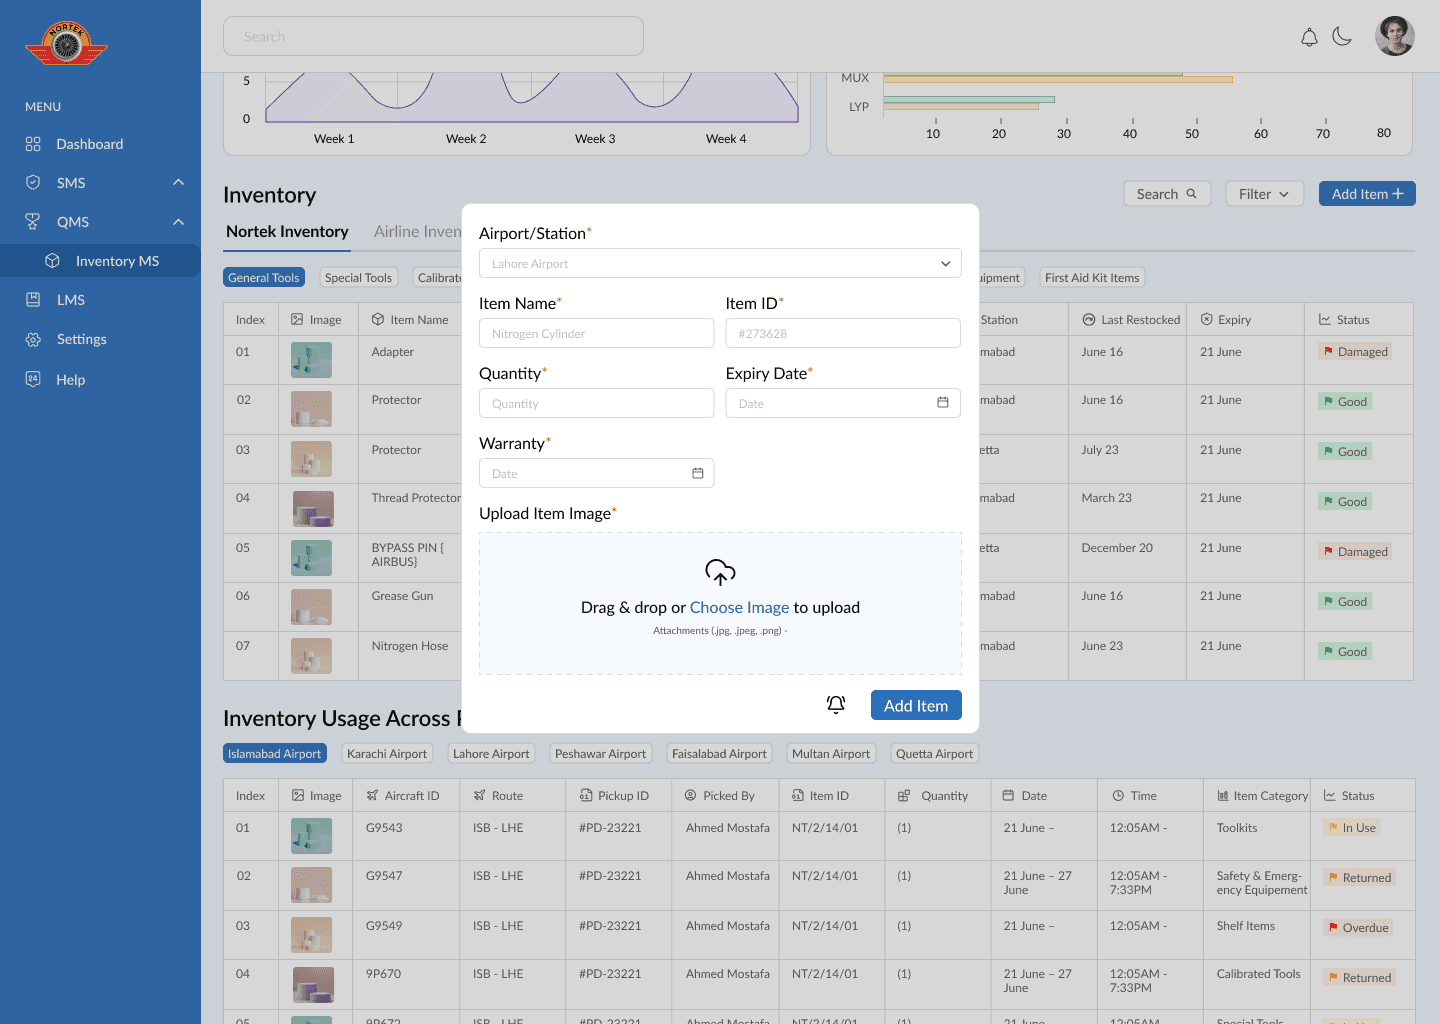
Task: Click the Quantity column header icon in usage table
Action: 904,796
